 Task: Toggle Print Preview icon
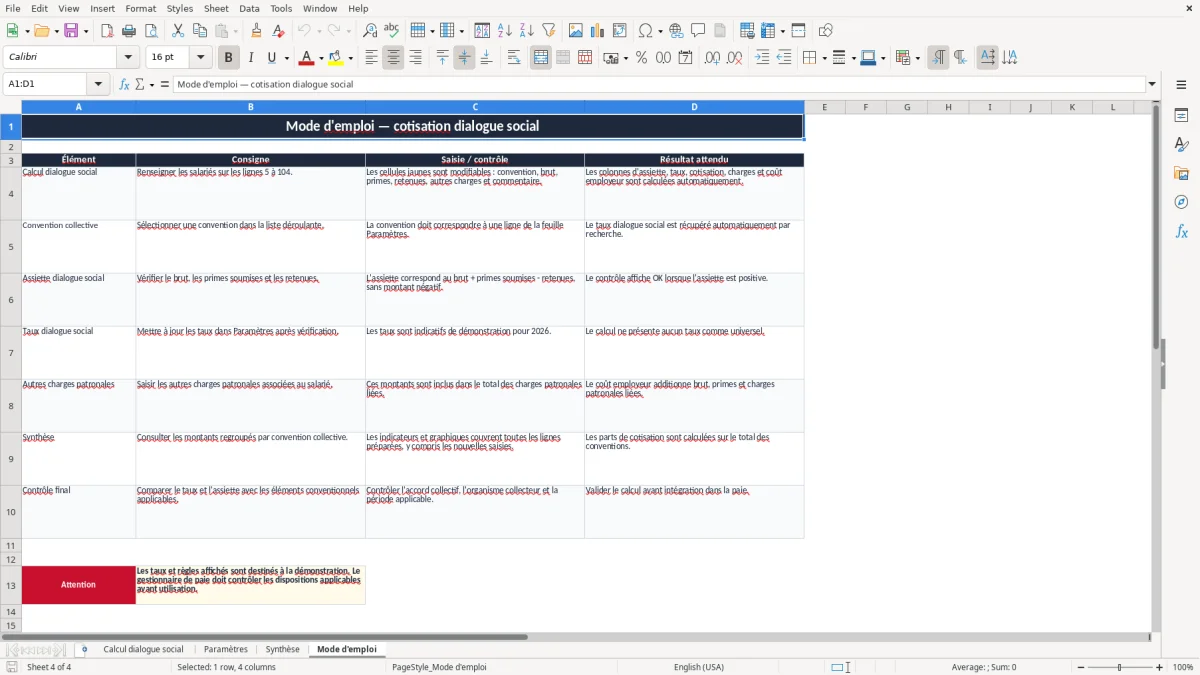tap(150, 31)
